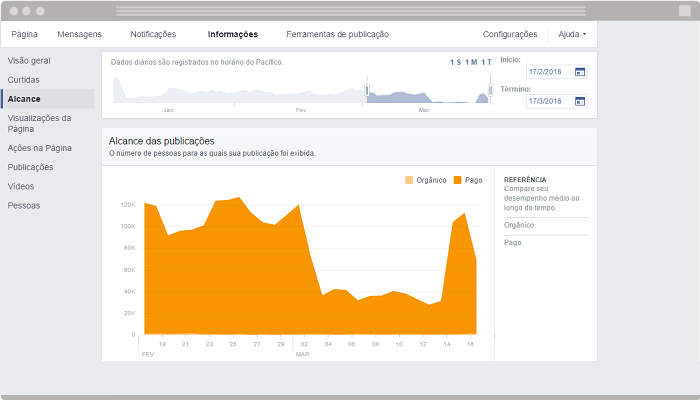Select Pago under Referência
The image size is (700, 400).
point(512,242)
